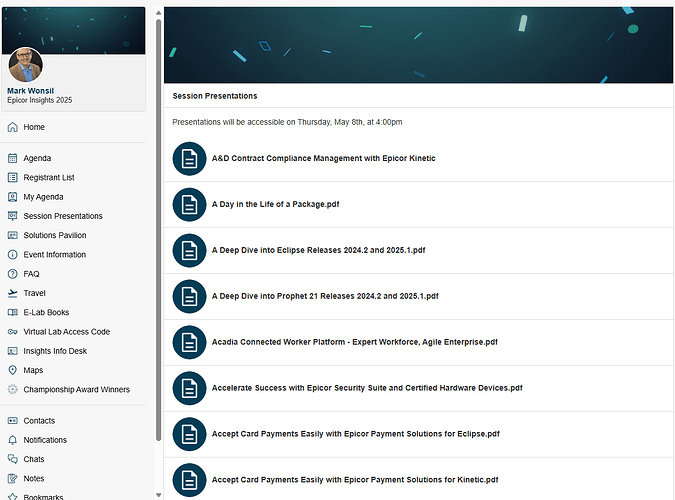Open Chats section

(x=34, y=459)
